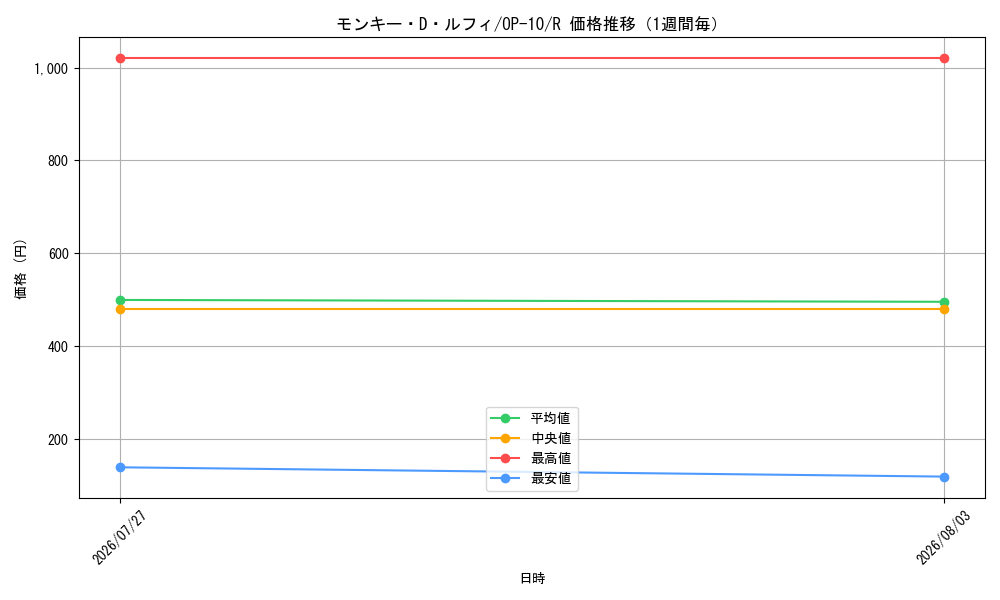Click the y-axis tick label 800
1000x600 pixels.
58,161
